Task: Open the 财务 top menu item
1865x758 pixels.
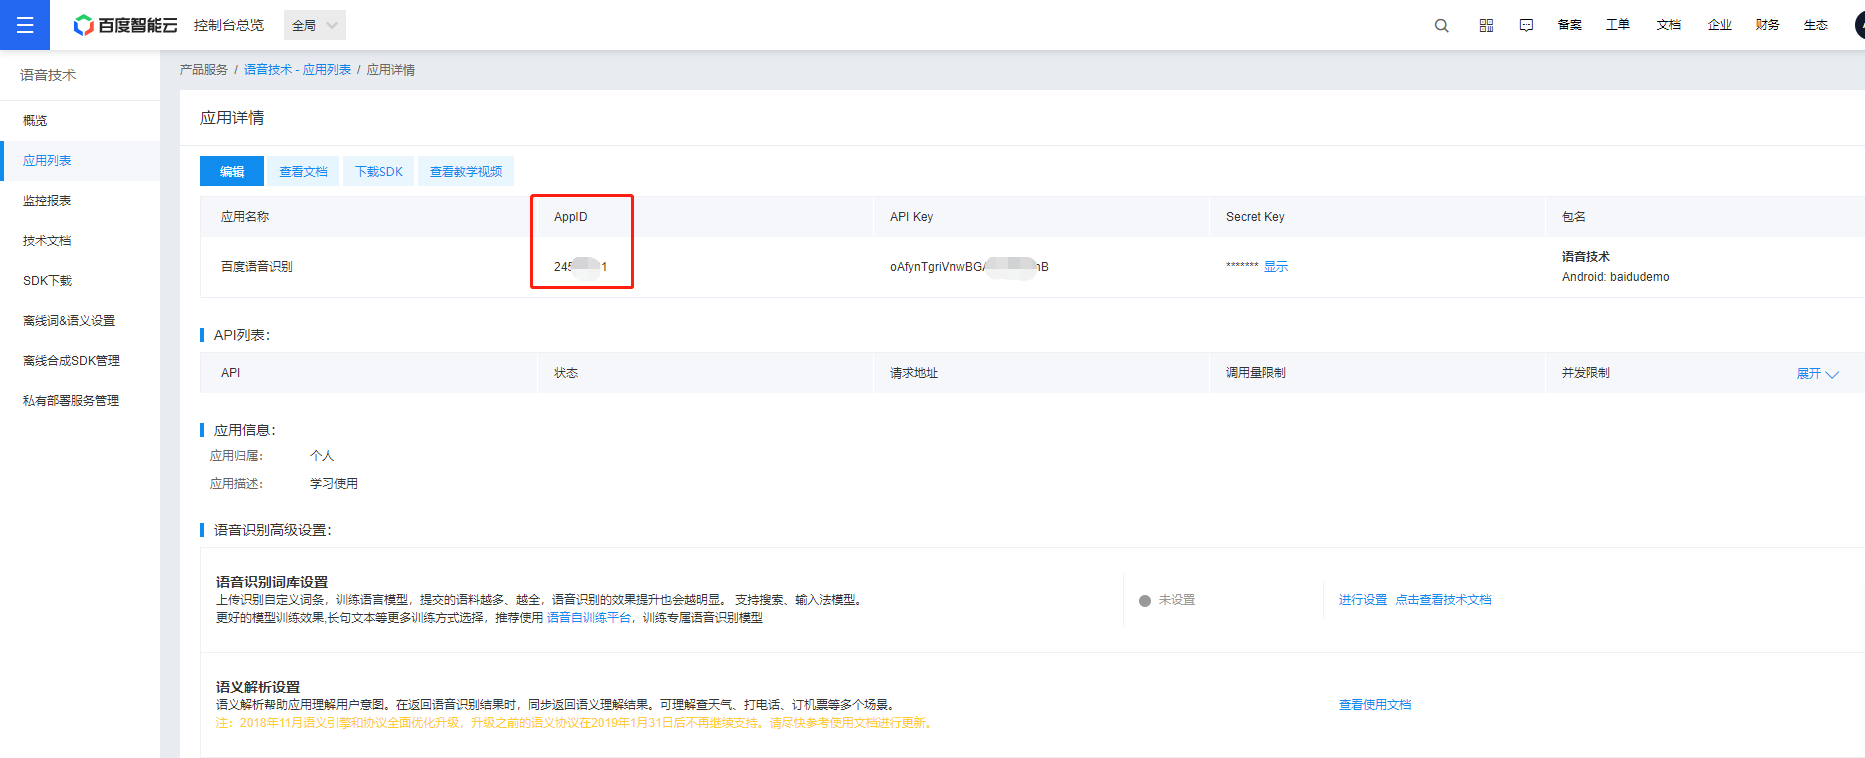Action: [x=1768, y=25]
